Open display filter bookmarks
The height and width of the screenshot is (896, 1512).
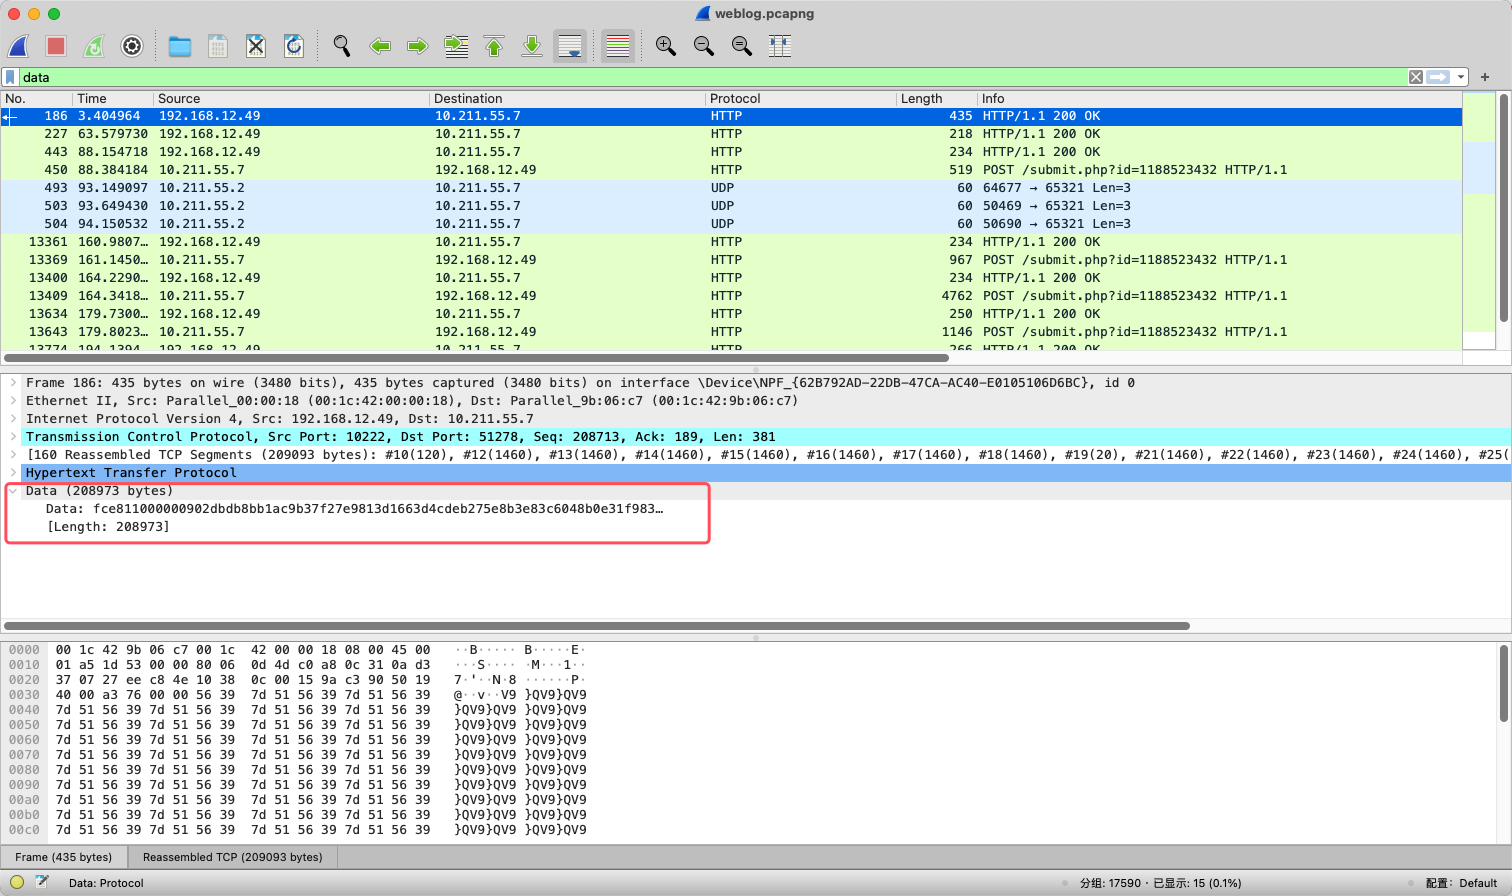click(x=10, y=77)
